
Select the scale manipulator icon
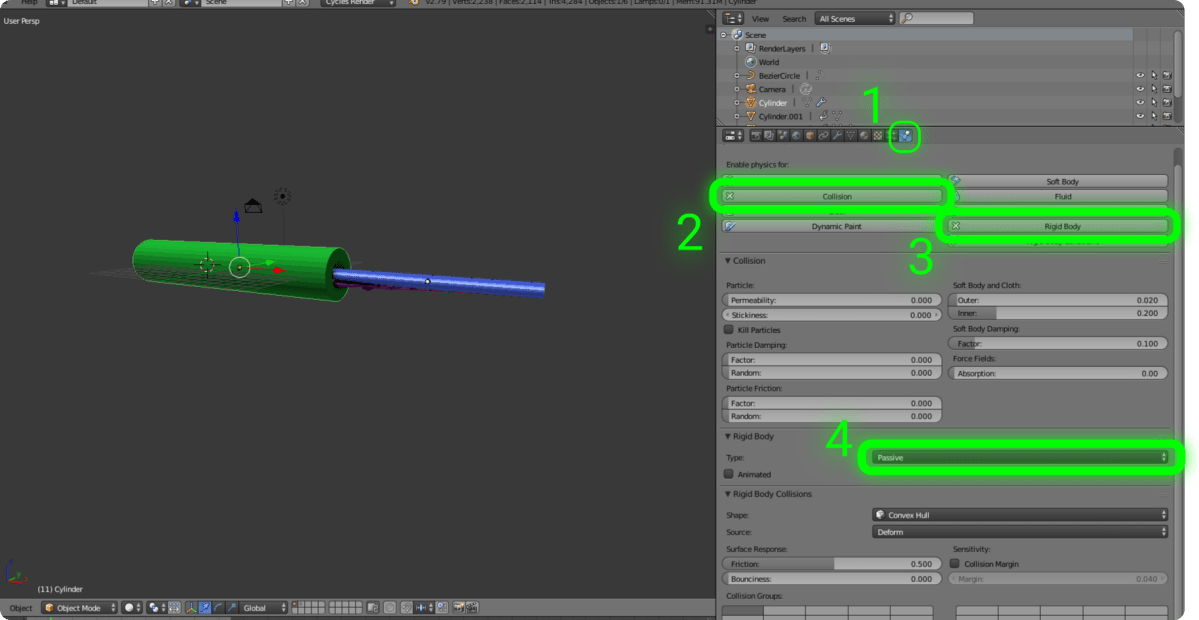coord(232,608)
